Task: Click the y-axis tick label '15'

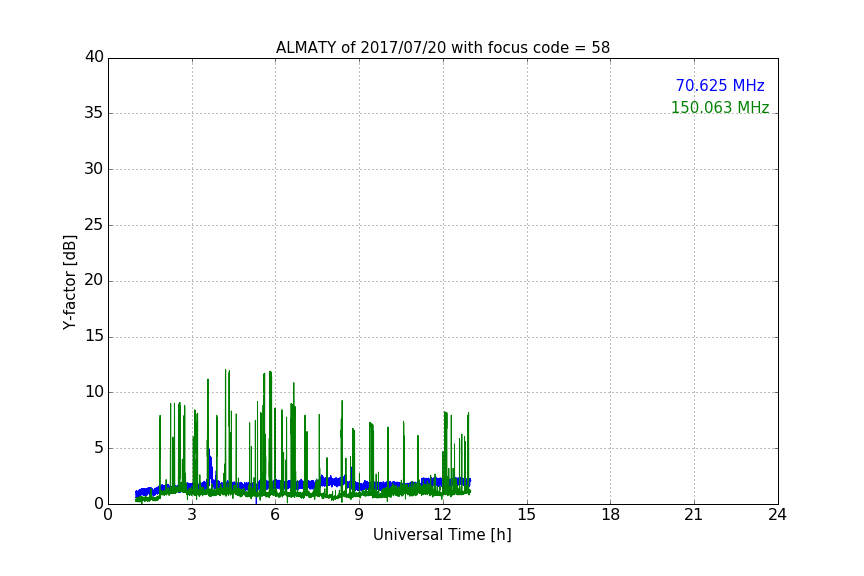Action: click(94, 336)
